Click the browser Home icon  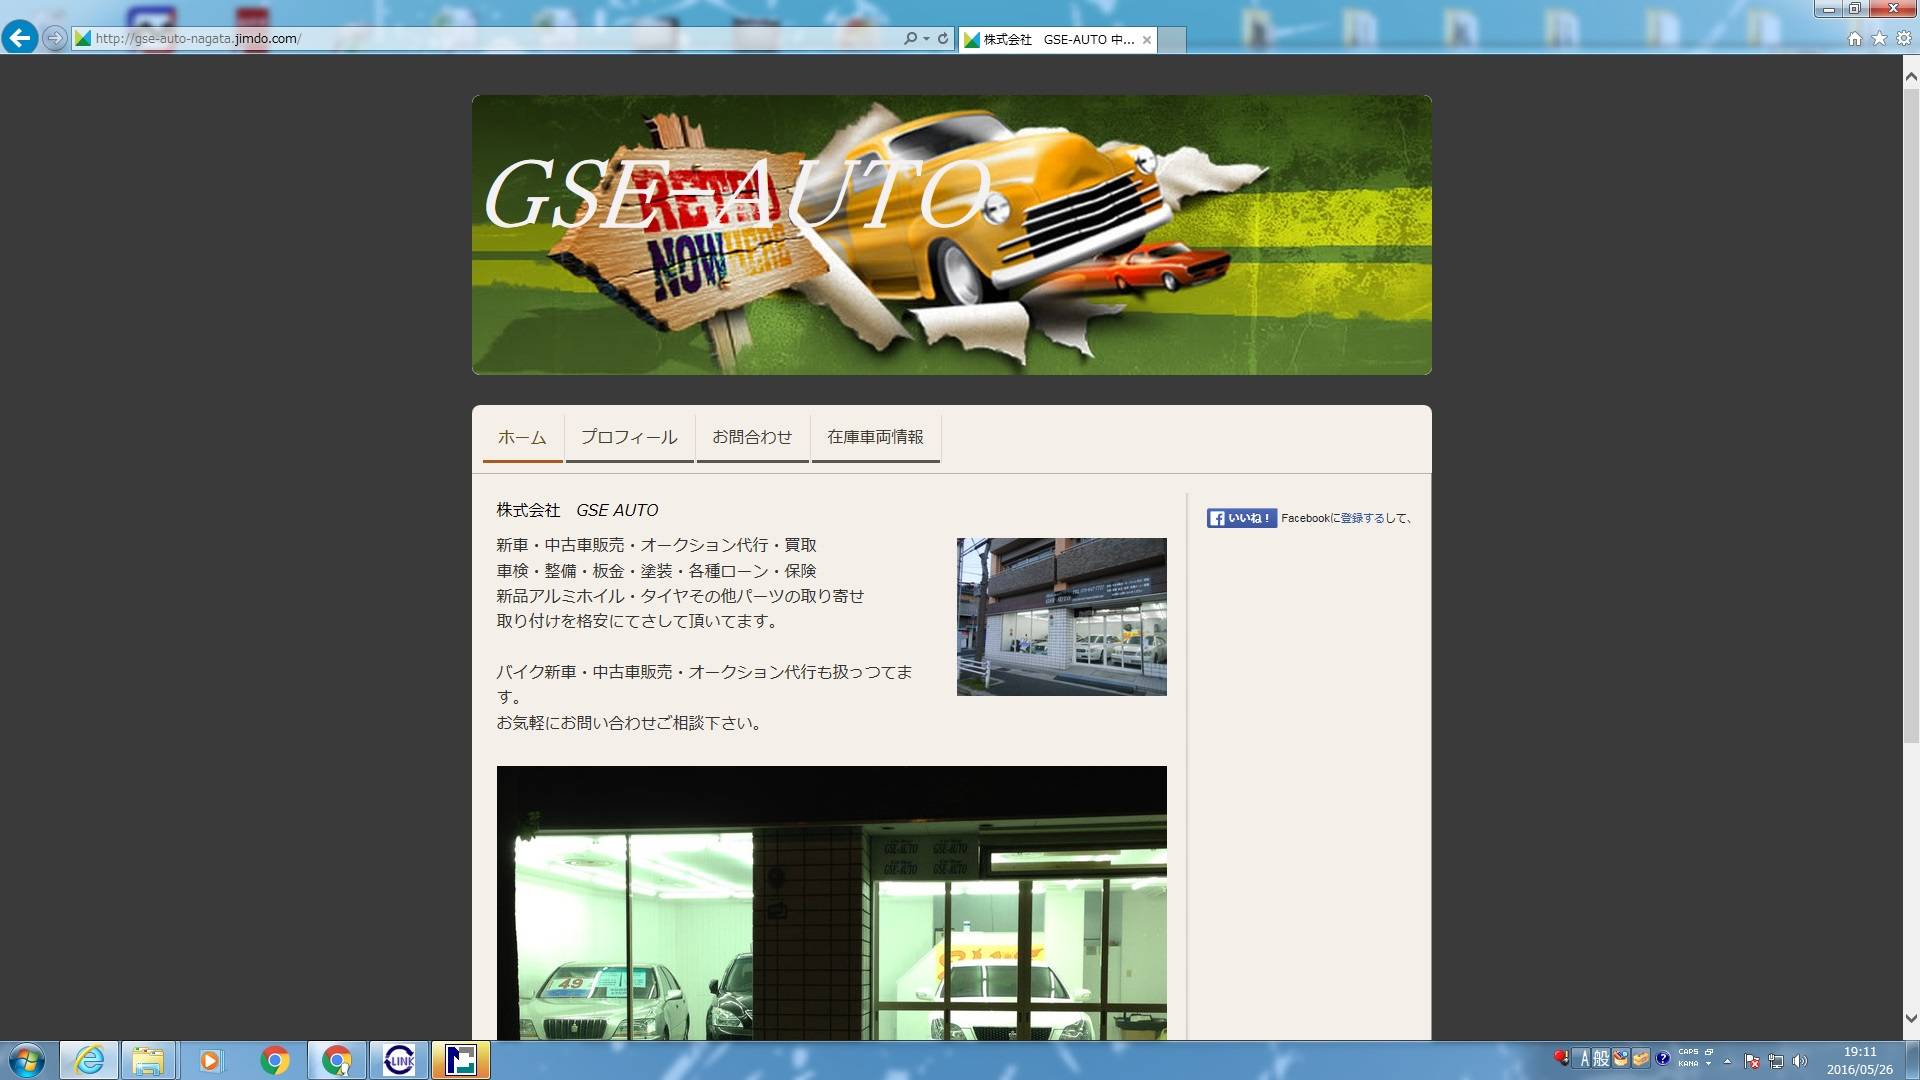click(x=1854, y=39)
